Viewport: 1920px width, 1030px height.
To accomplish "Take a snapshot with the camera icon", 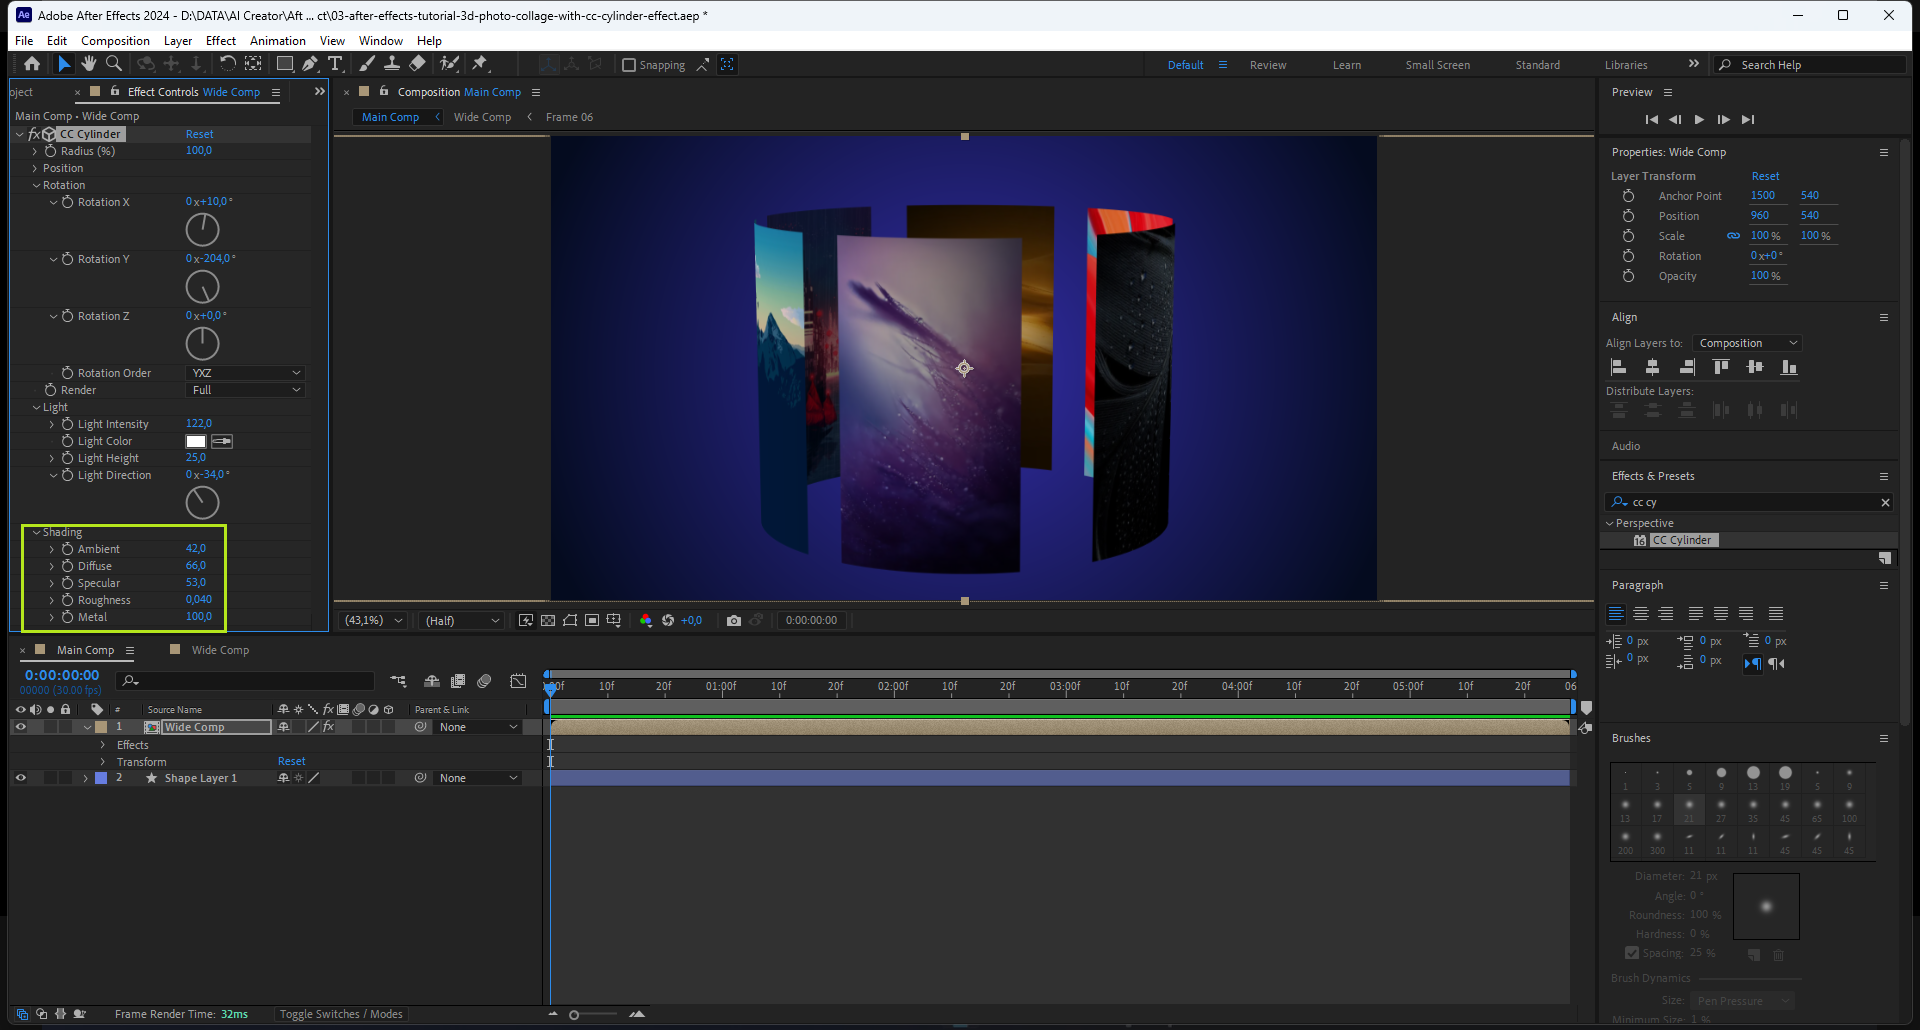I will 734,621.
